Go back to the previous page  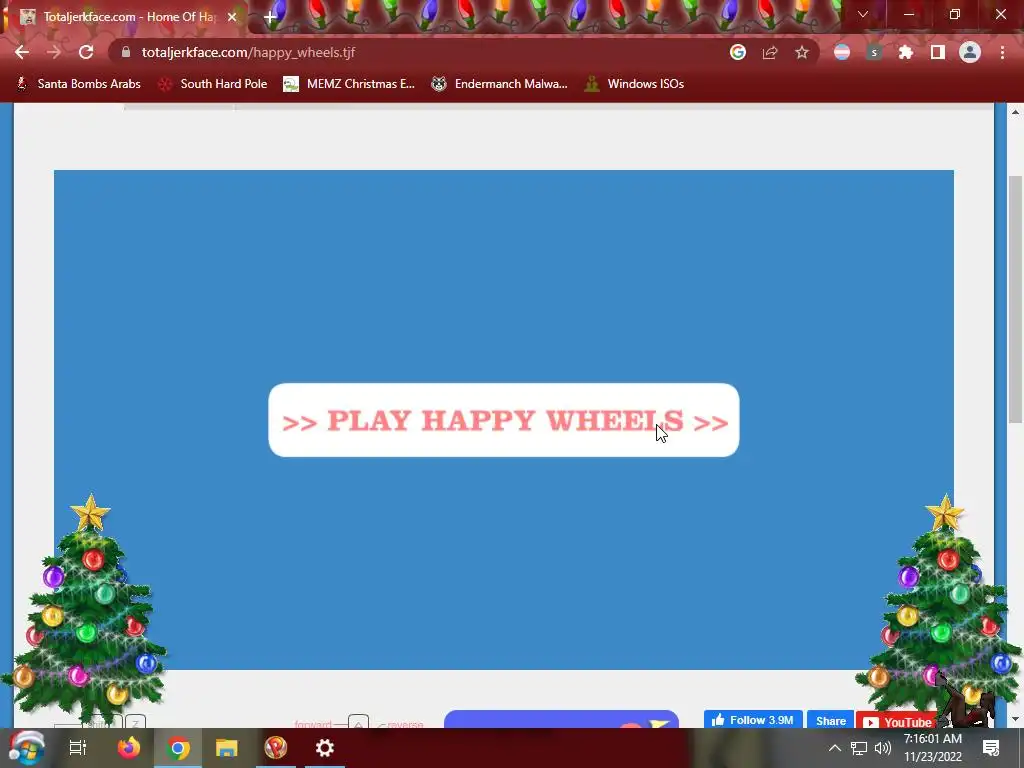[22, 52]
